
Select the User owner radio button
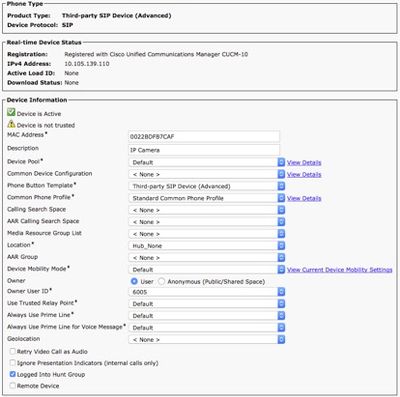(x=134, y=281)
